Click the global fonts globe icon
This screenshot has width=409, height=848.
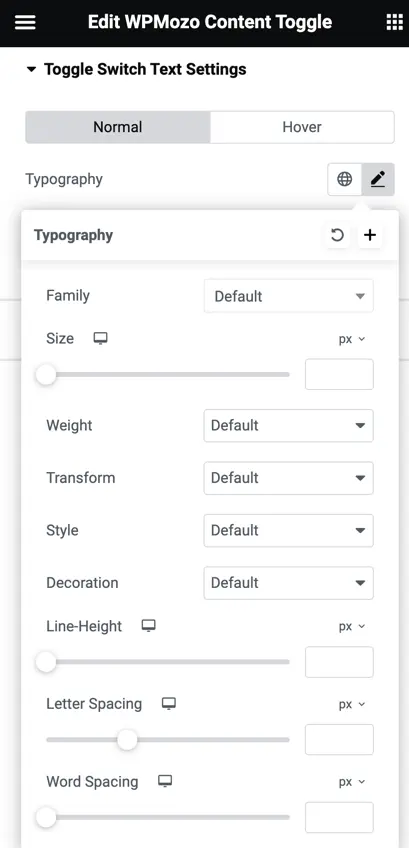(345, 179)
